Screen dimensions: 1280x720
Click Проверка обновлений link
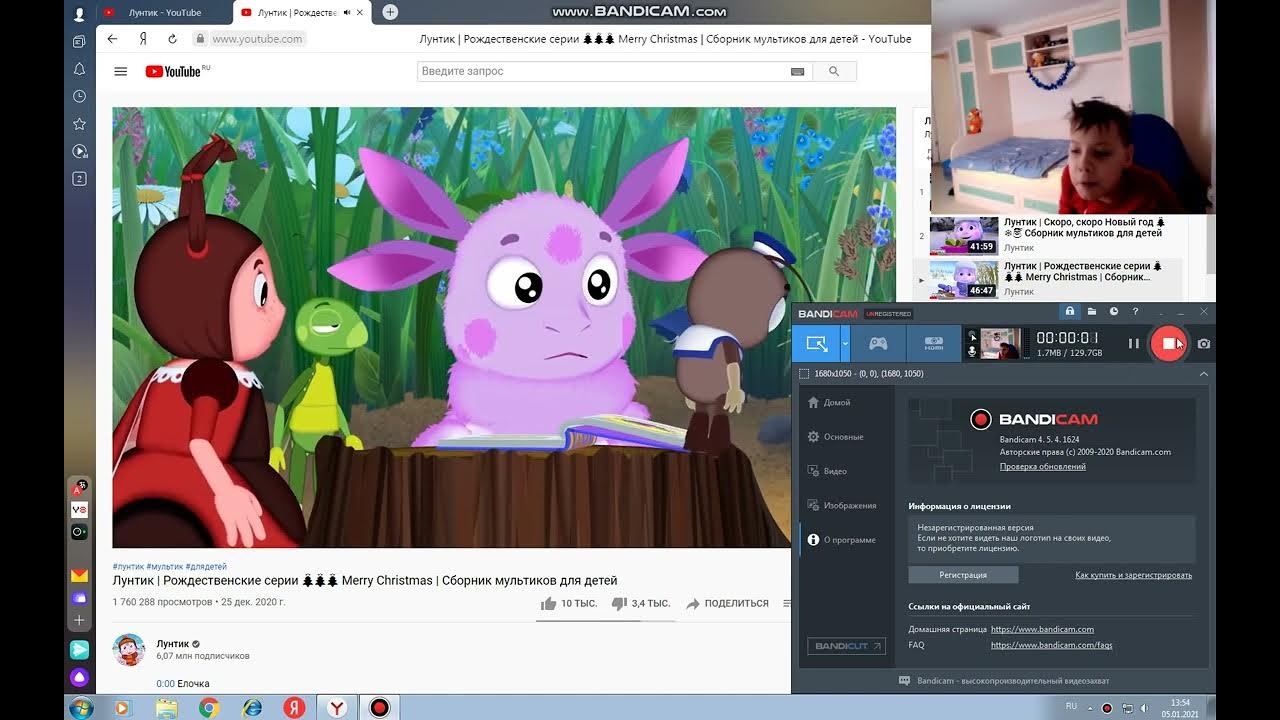1043,466
